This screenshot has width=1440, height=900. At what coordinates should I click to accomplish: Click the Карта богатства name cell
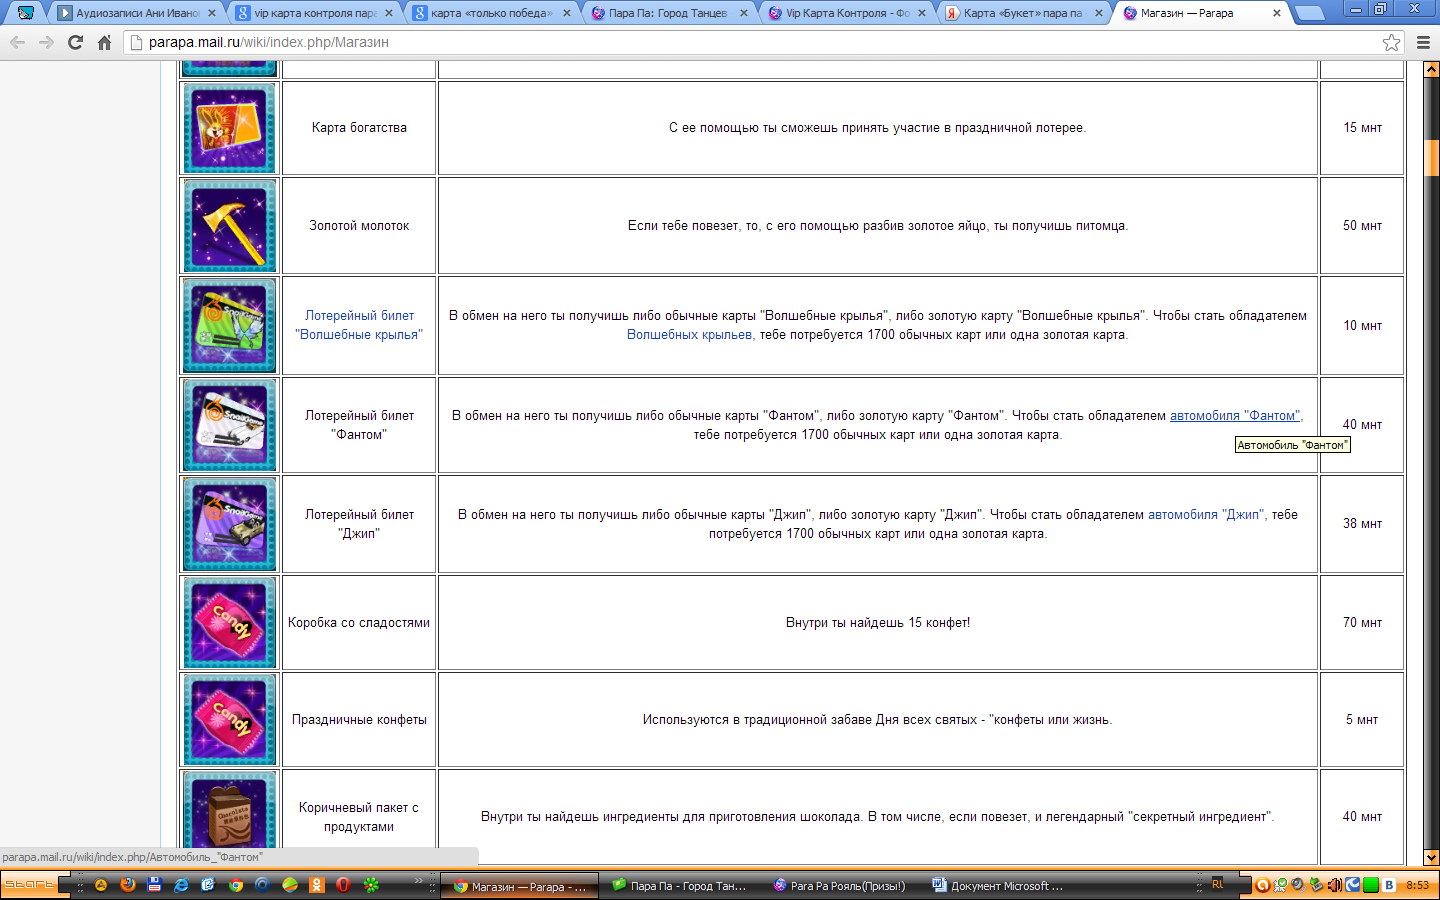359,128
